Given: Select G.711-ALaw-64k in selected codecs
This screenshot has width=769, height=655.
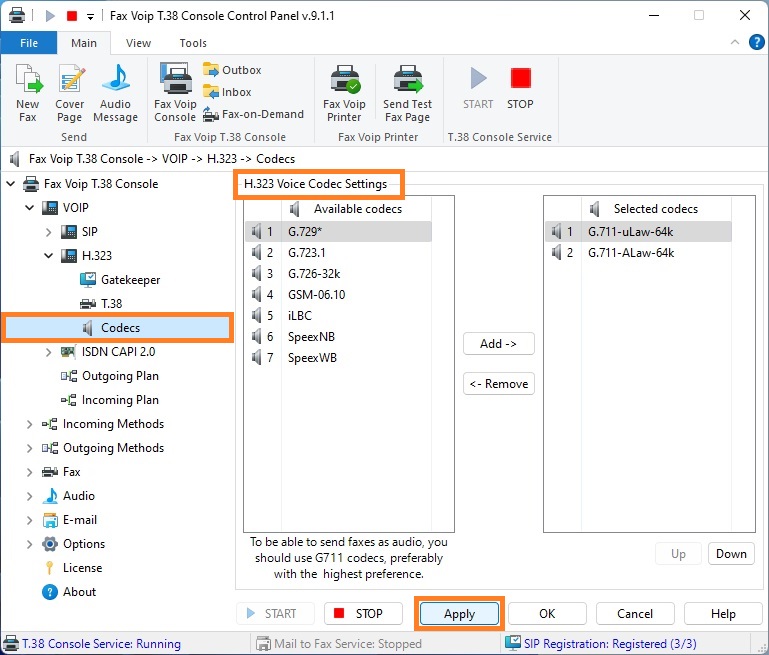Looking at the screenshot, I should click(638, 252).
